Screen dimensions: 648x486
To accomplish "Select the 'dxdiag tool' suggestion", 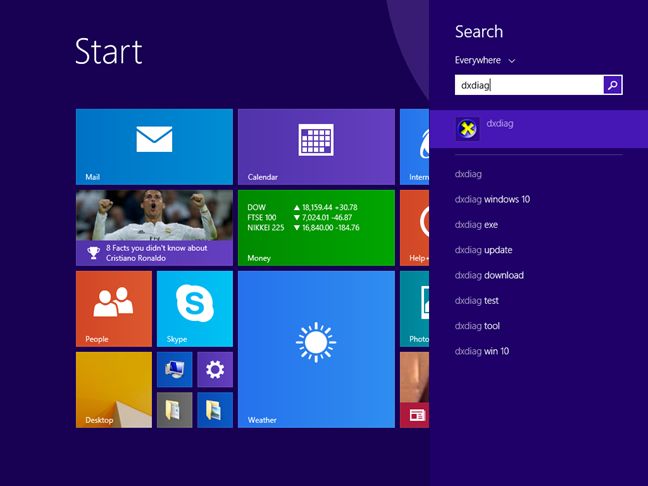I will tap(477, 326).
